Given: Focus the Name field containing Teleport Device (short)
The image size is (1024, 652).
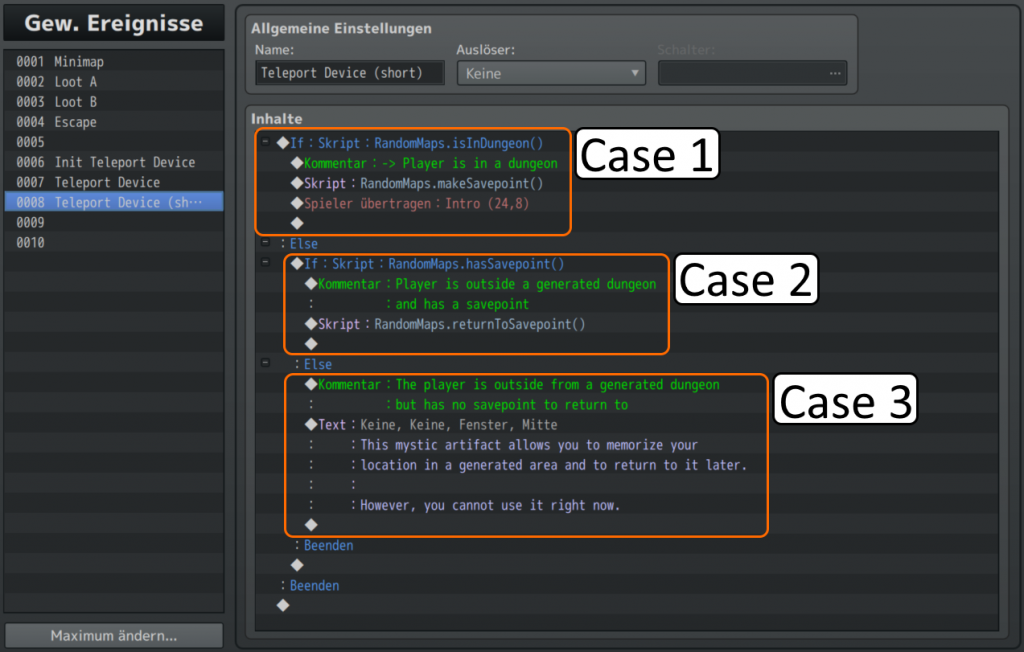Looking at the screenshot, I should (x=349, y=73).
